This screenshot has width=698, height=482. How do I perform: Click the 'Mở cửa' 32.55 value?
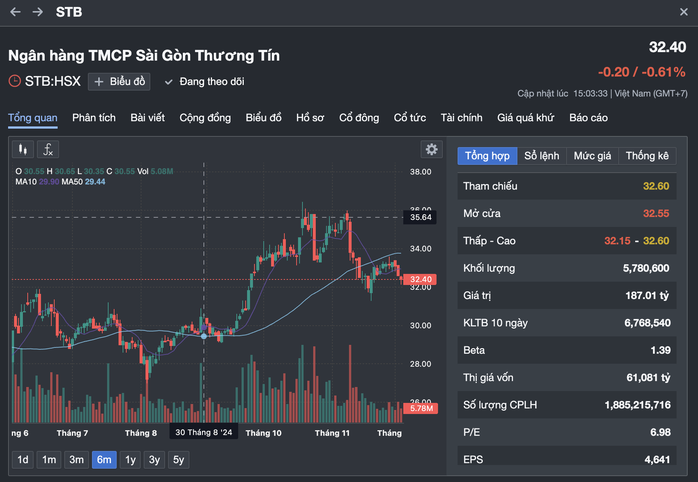(x=656, y=214)
